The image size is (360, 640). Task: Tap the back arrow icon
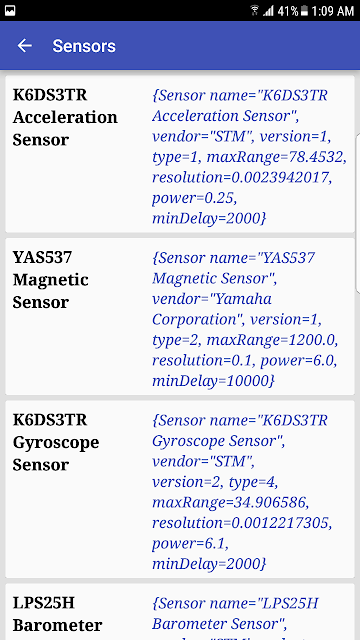click(24, 46)
